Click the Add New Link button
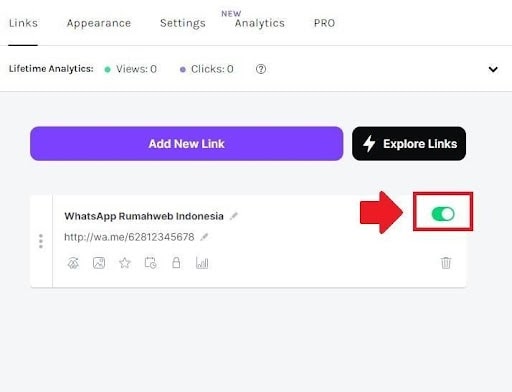Screen dimensions: 512x392 point(187,144)
